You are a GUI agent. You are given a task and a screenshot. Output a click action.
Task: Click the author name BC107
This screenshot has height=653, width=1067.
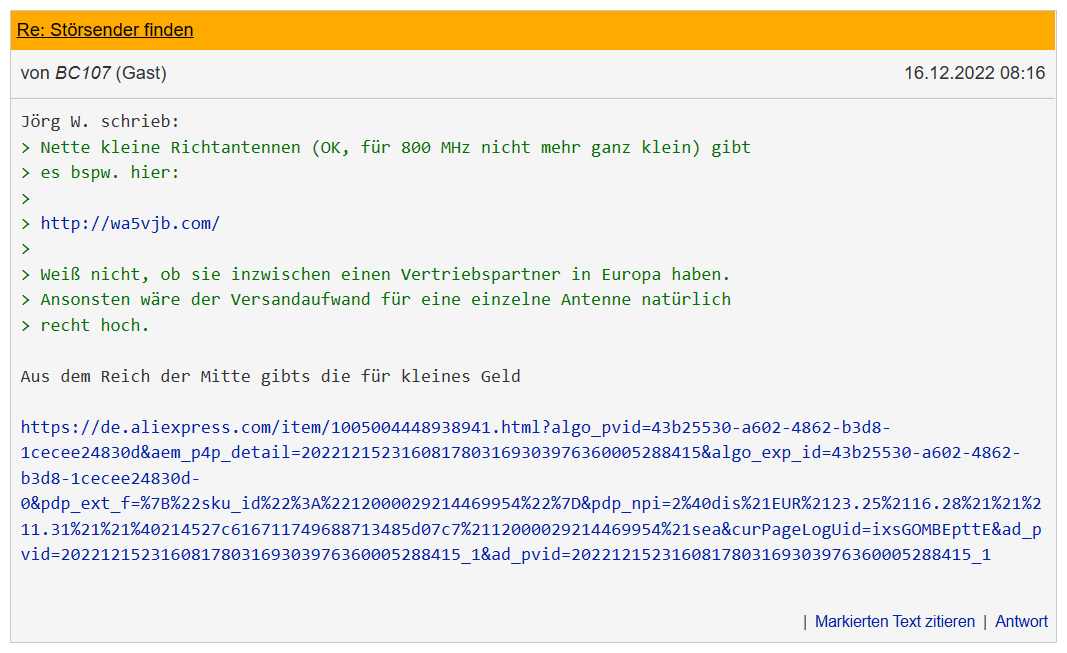(x=82, y=73)
